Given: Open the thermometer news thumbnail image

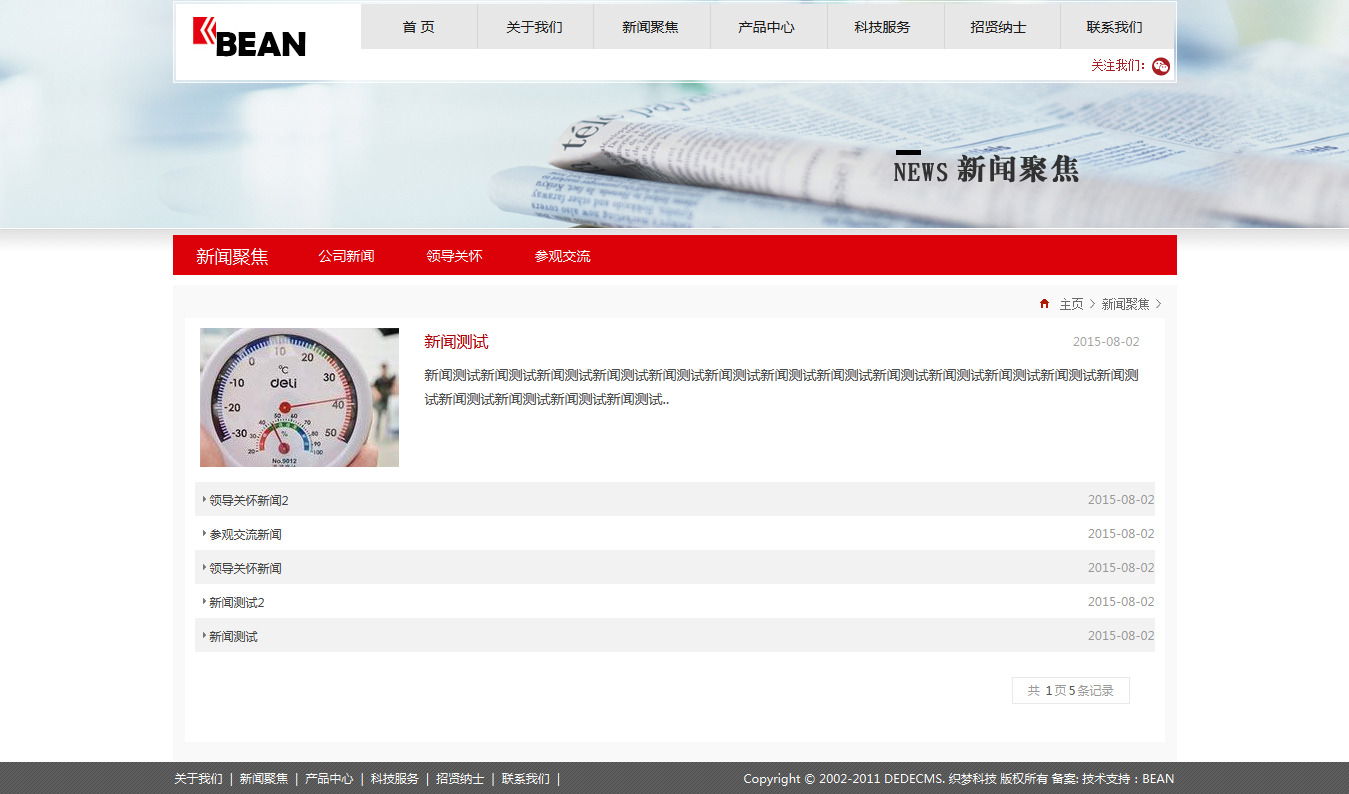Looking at the screenshot, I should (299, 397).
